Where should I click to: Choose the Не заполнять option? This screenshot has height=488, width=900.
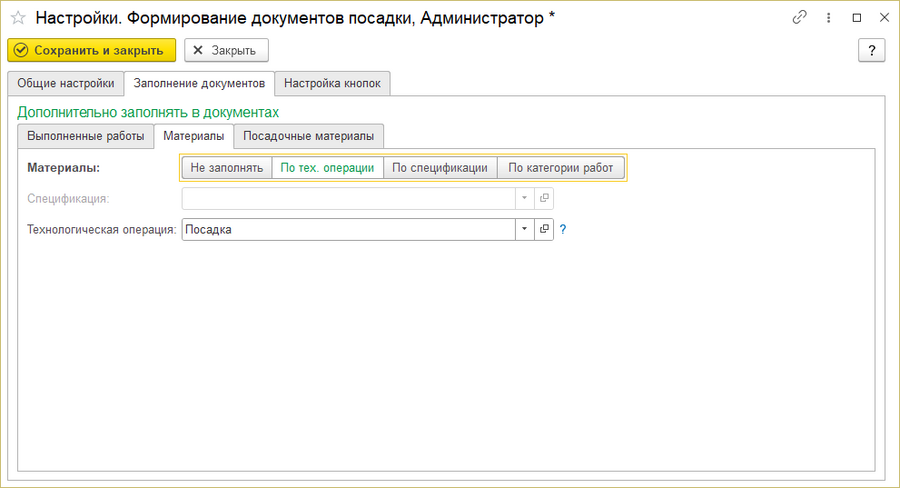click(x=227, y=168)
